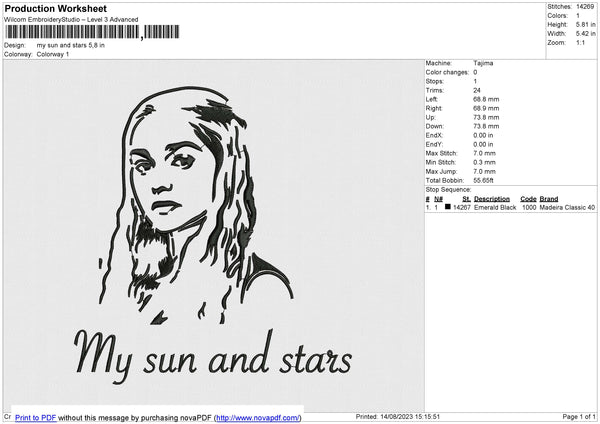Click the 'Trims: 24' value
The height and width of the screenshot is (424, 600).
[477, 90]
